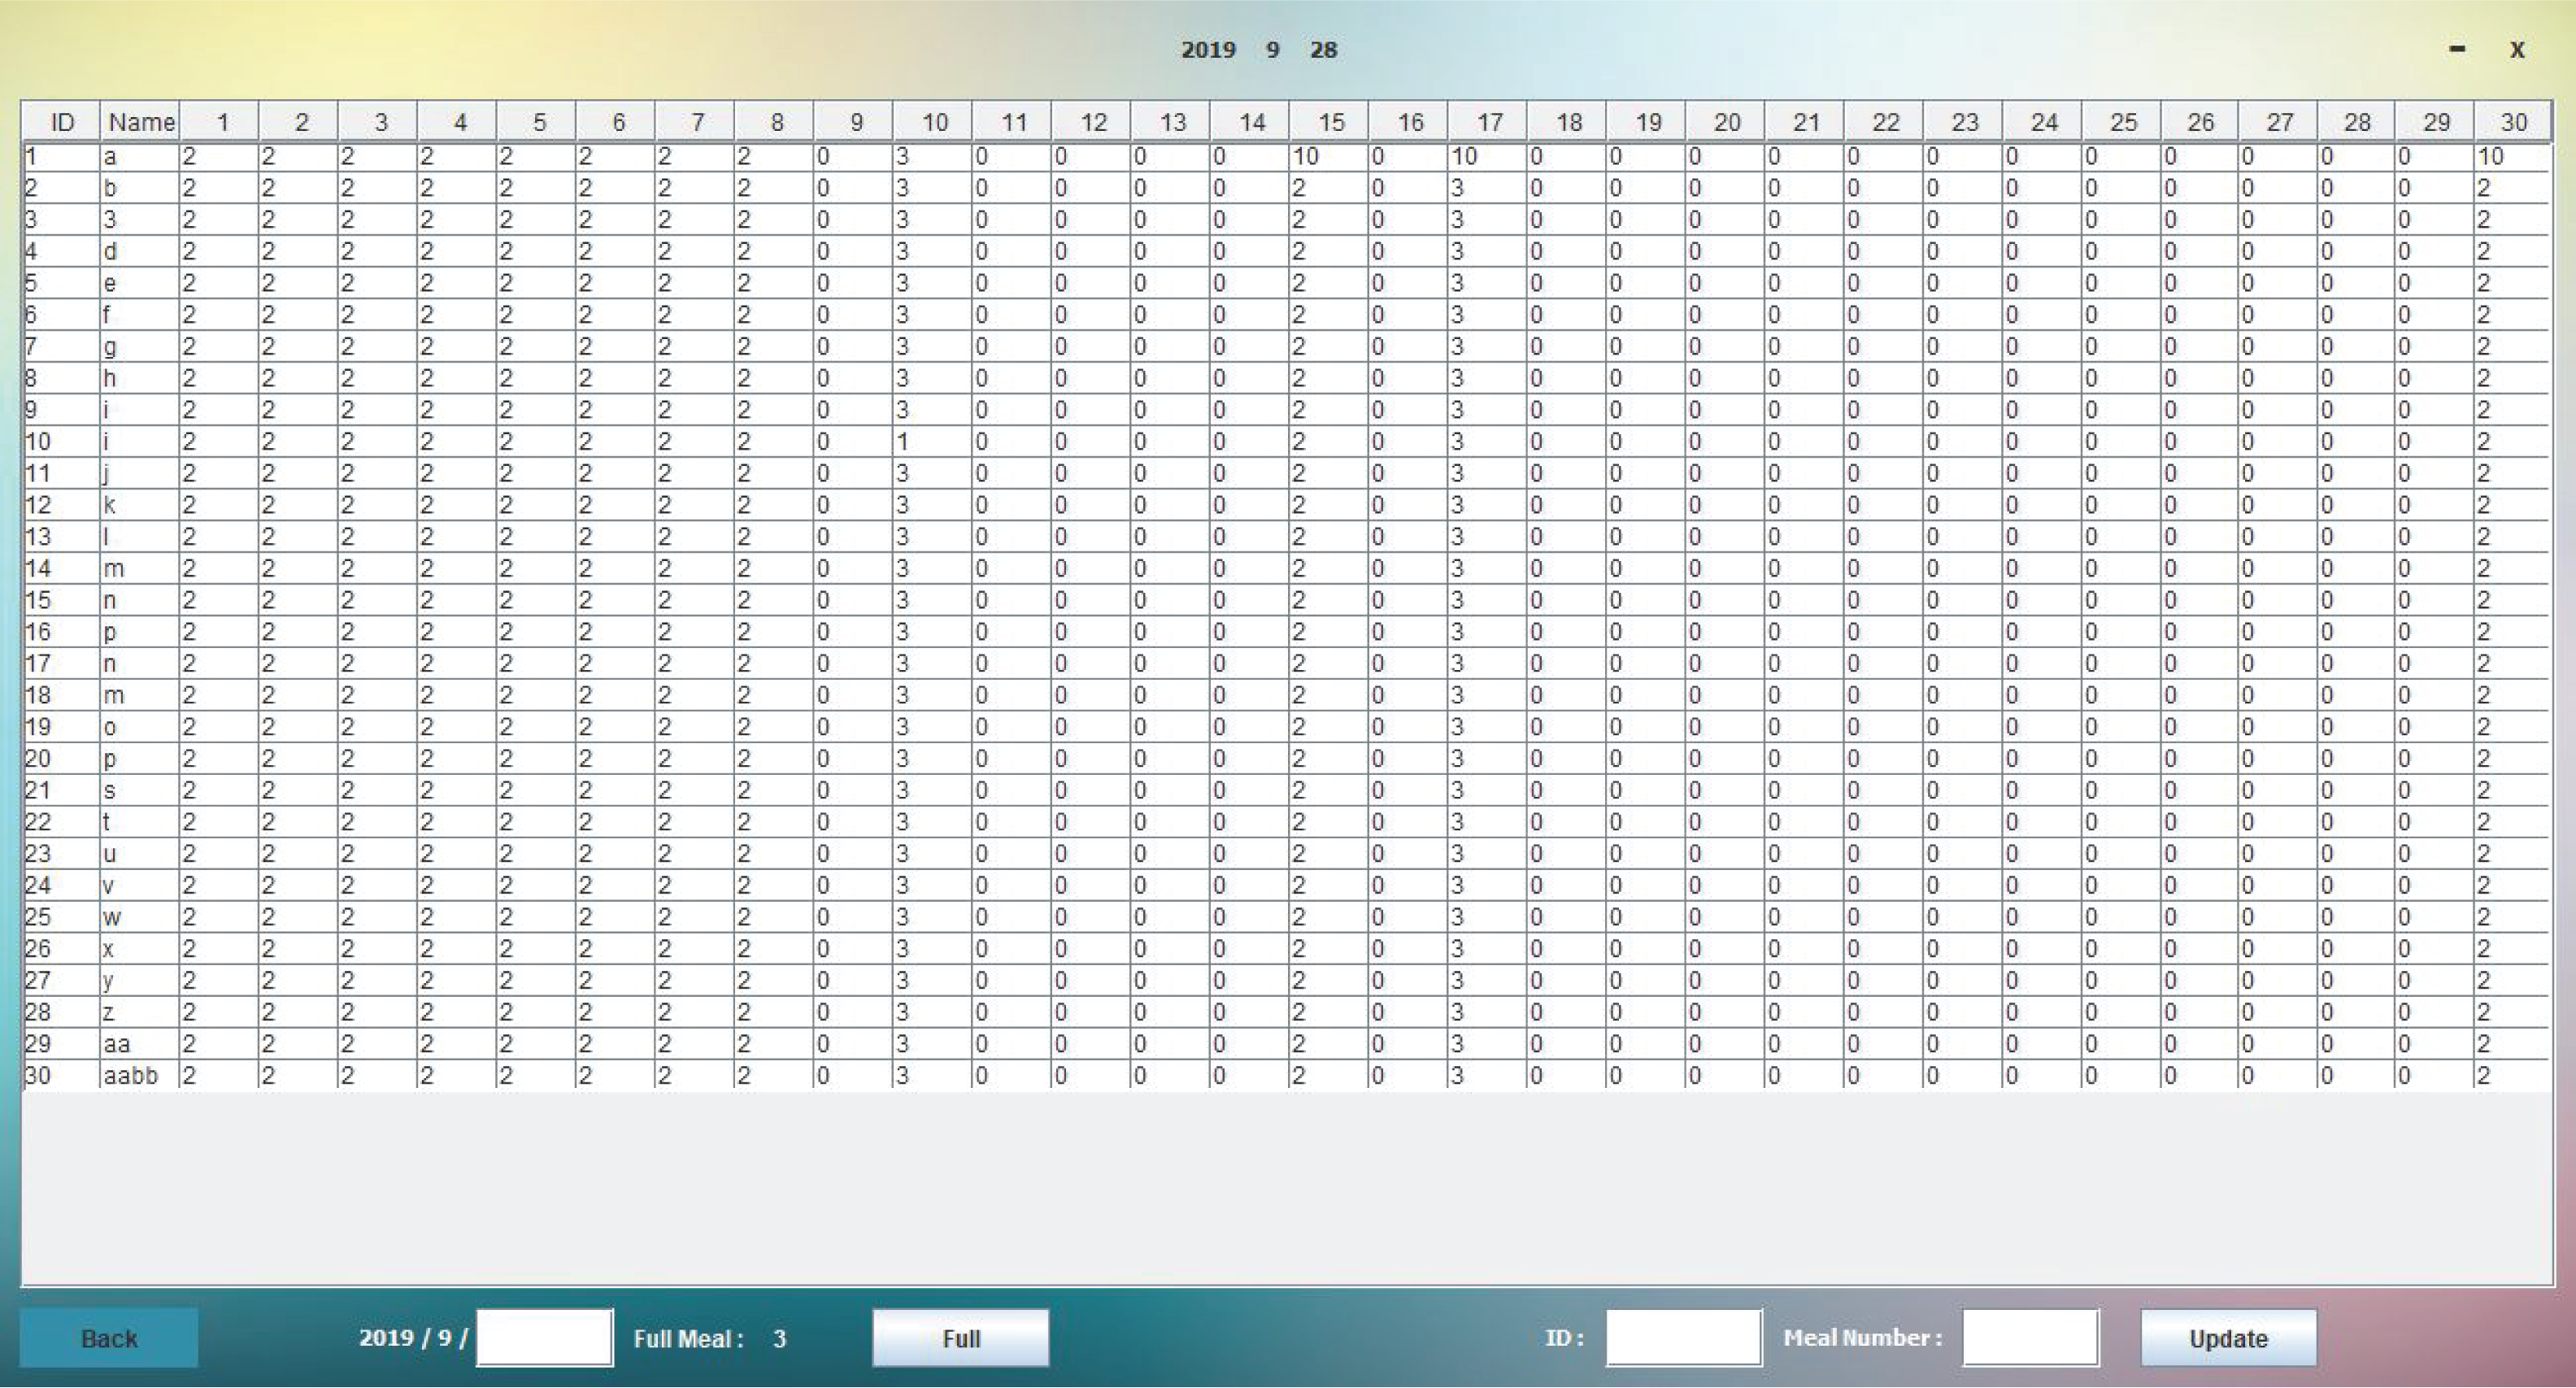Click the name cell 'aa' in row 29
The height and width of the screenshot is (1388, 2576).
[x=139, y=1044]
